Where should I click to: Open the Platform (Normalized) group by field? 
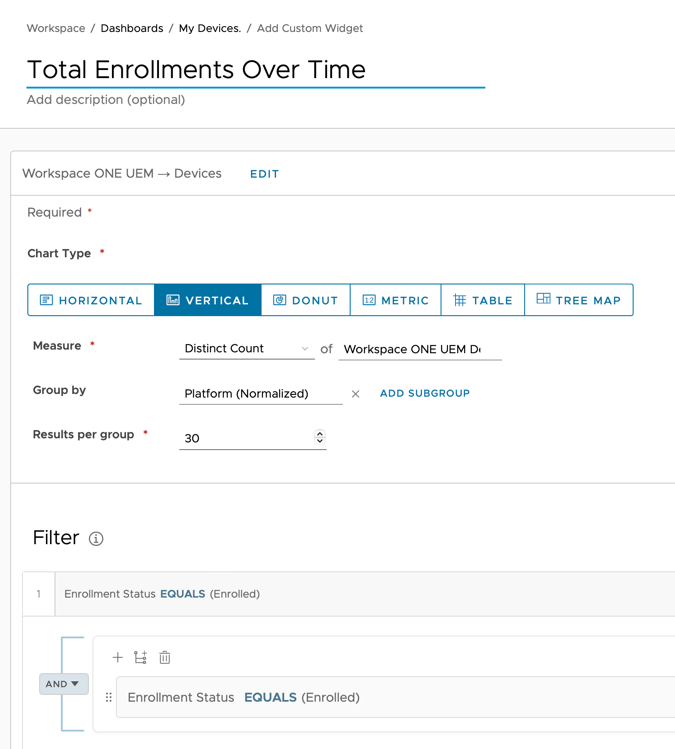(x=260, y=394)
